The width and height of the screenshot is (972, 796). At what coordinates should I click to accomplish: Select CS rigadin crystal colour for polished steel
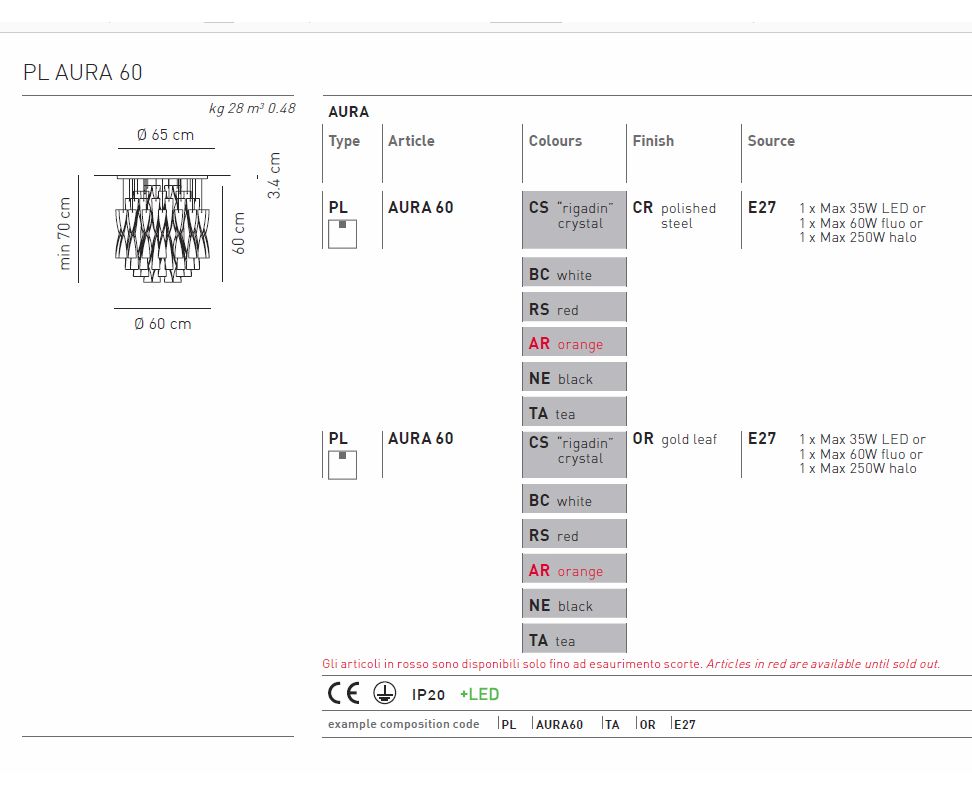coord(574,219)
